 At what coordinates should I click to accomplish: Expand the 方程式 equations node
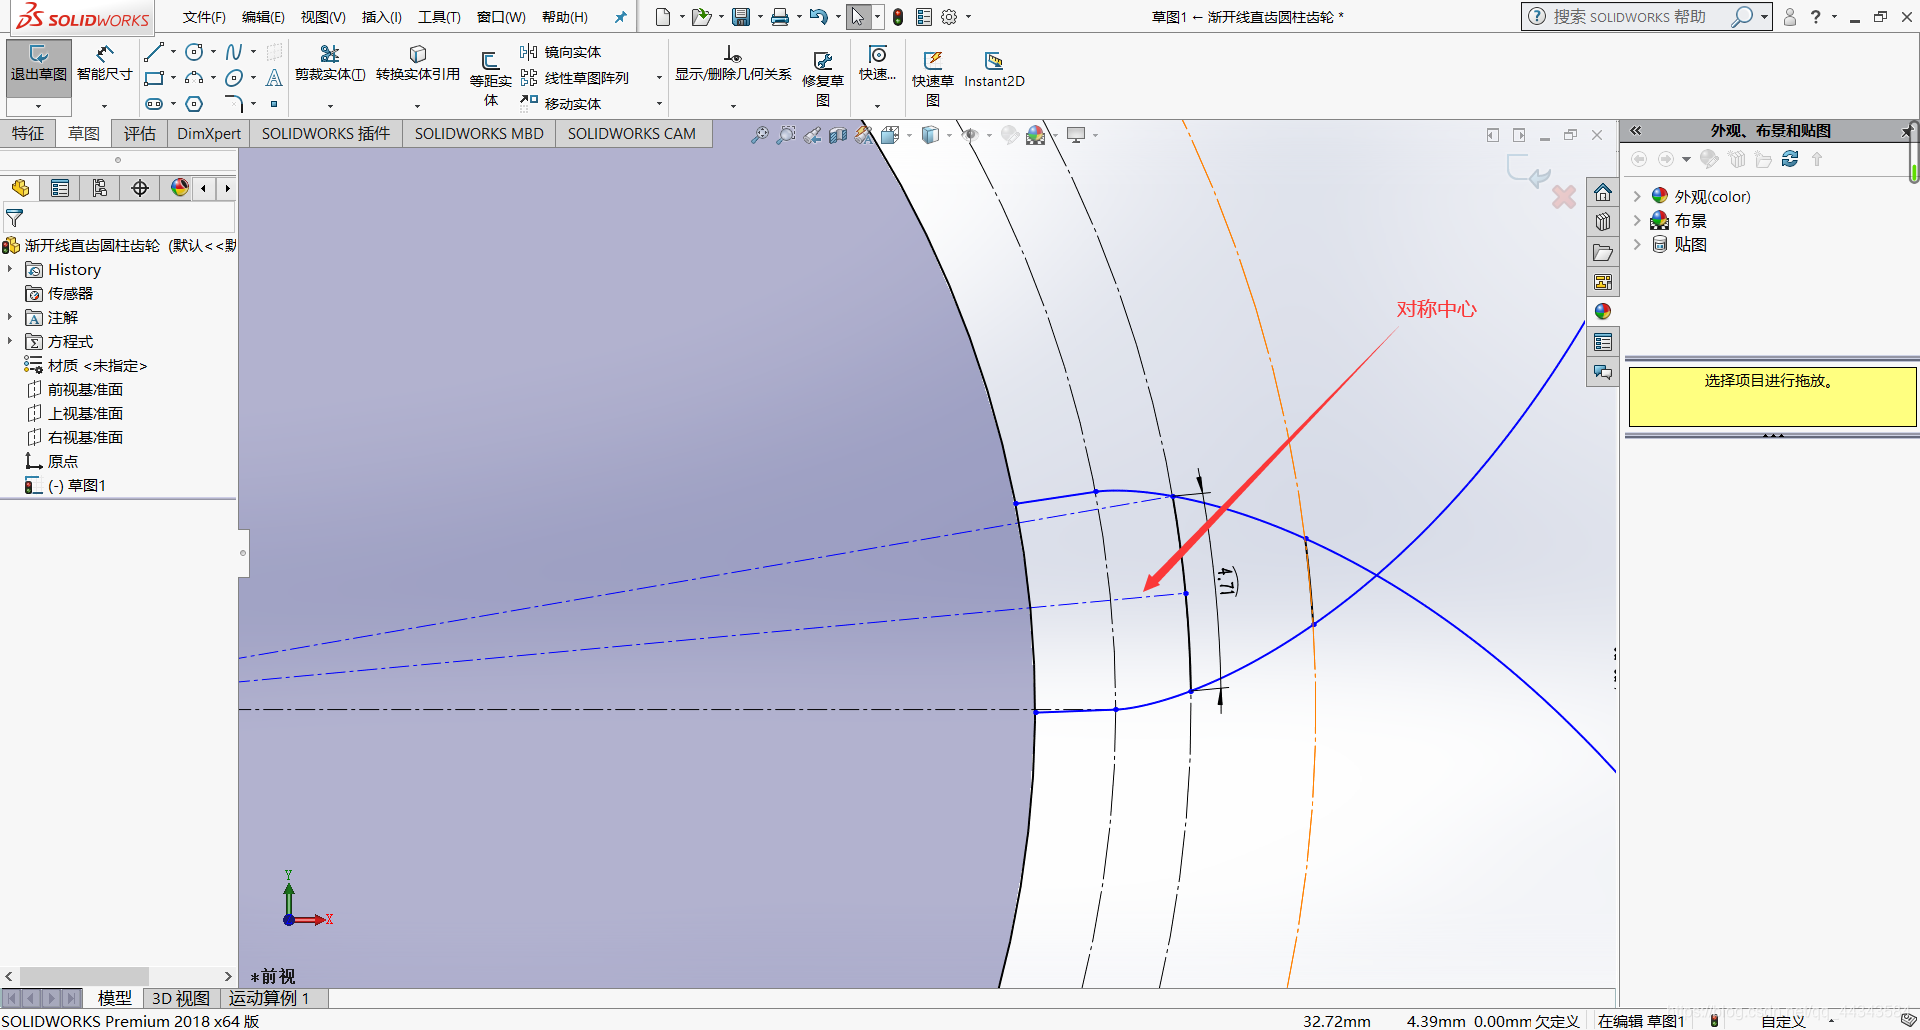tap(10, 341)
